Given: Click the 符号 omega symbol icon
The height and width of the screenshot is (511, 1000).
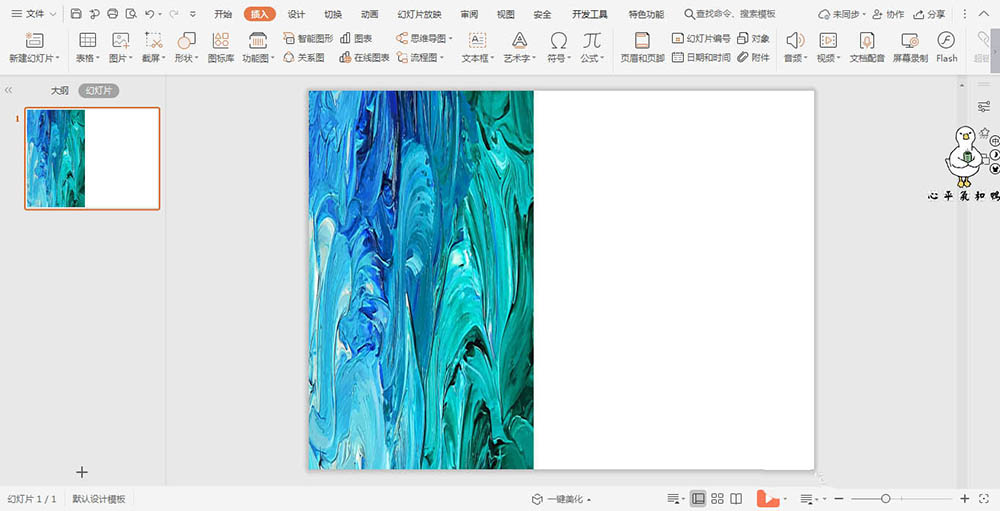Looking at the screenshot, I should (559, 41).
